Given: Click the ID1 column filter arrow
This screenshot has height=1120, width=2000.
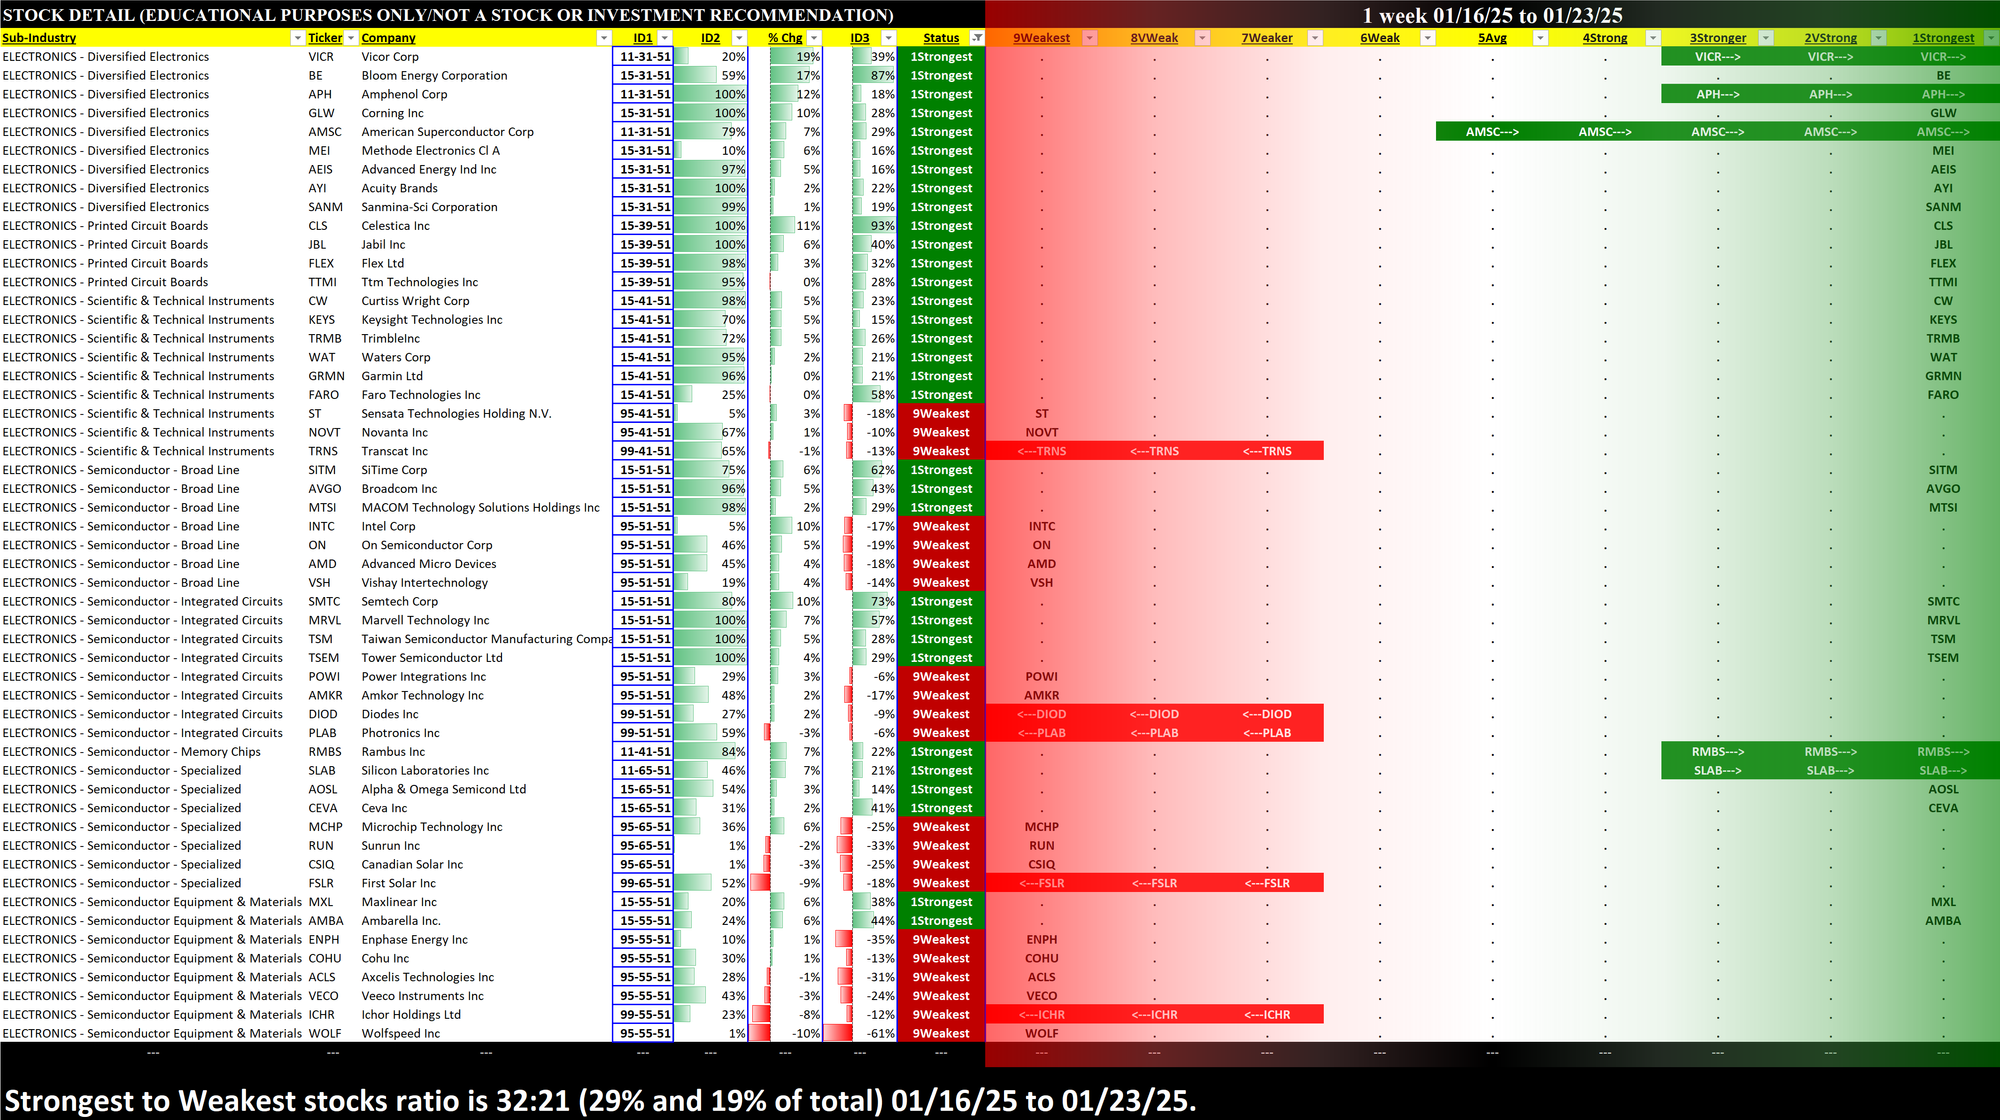Looking at the screenshot, I should click(x=664, y=38).
